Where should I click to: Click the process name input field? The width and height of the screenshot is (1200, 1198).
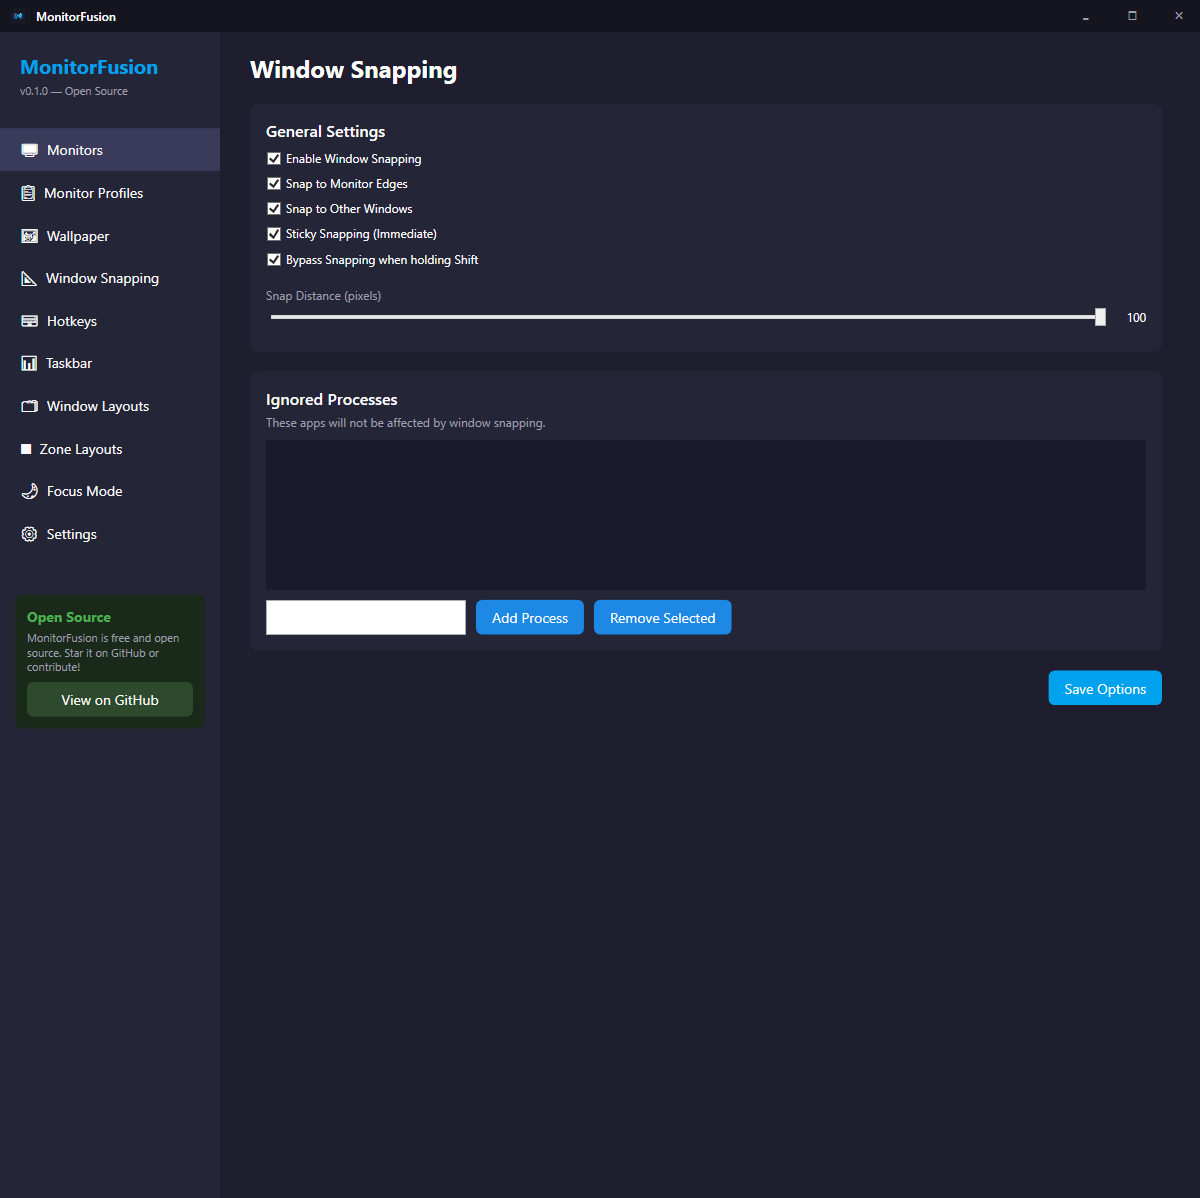(365, 617)
